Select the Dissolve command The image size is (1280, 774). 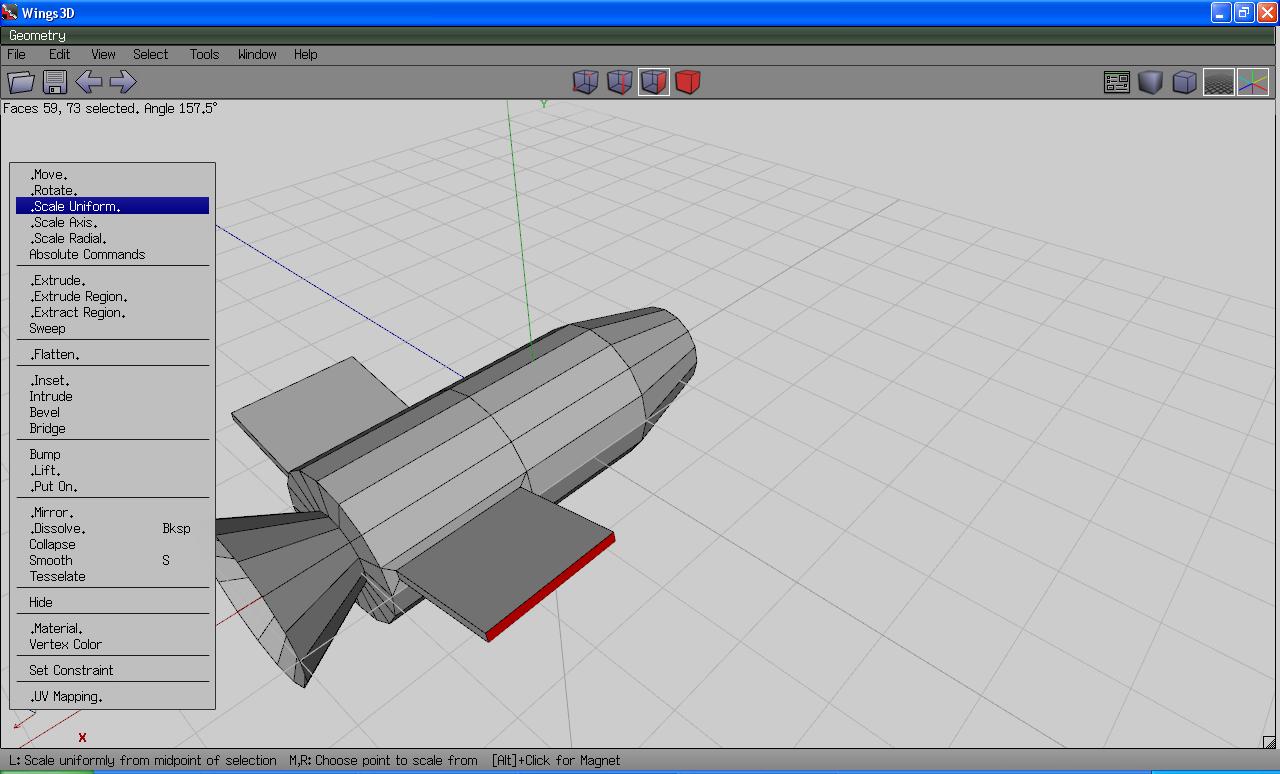(112, 528)
